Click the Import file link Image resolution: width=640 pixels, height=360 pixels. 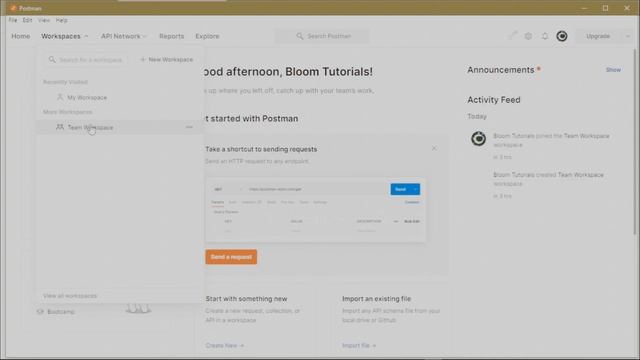pyautogui.click(x=359, y=345)
